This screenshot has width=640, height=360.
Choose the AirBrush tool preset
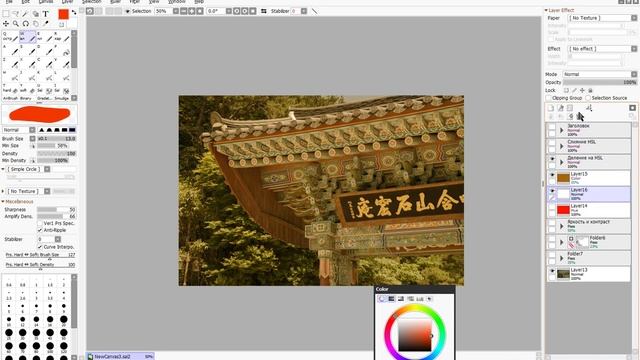[x=10, y=98]
